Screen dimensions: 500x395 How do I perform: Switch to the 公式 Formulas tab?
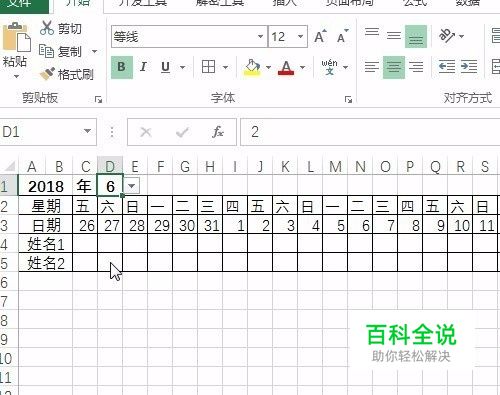(x=415, y=3)
